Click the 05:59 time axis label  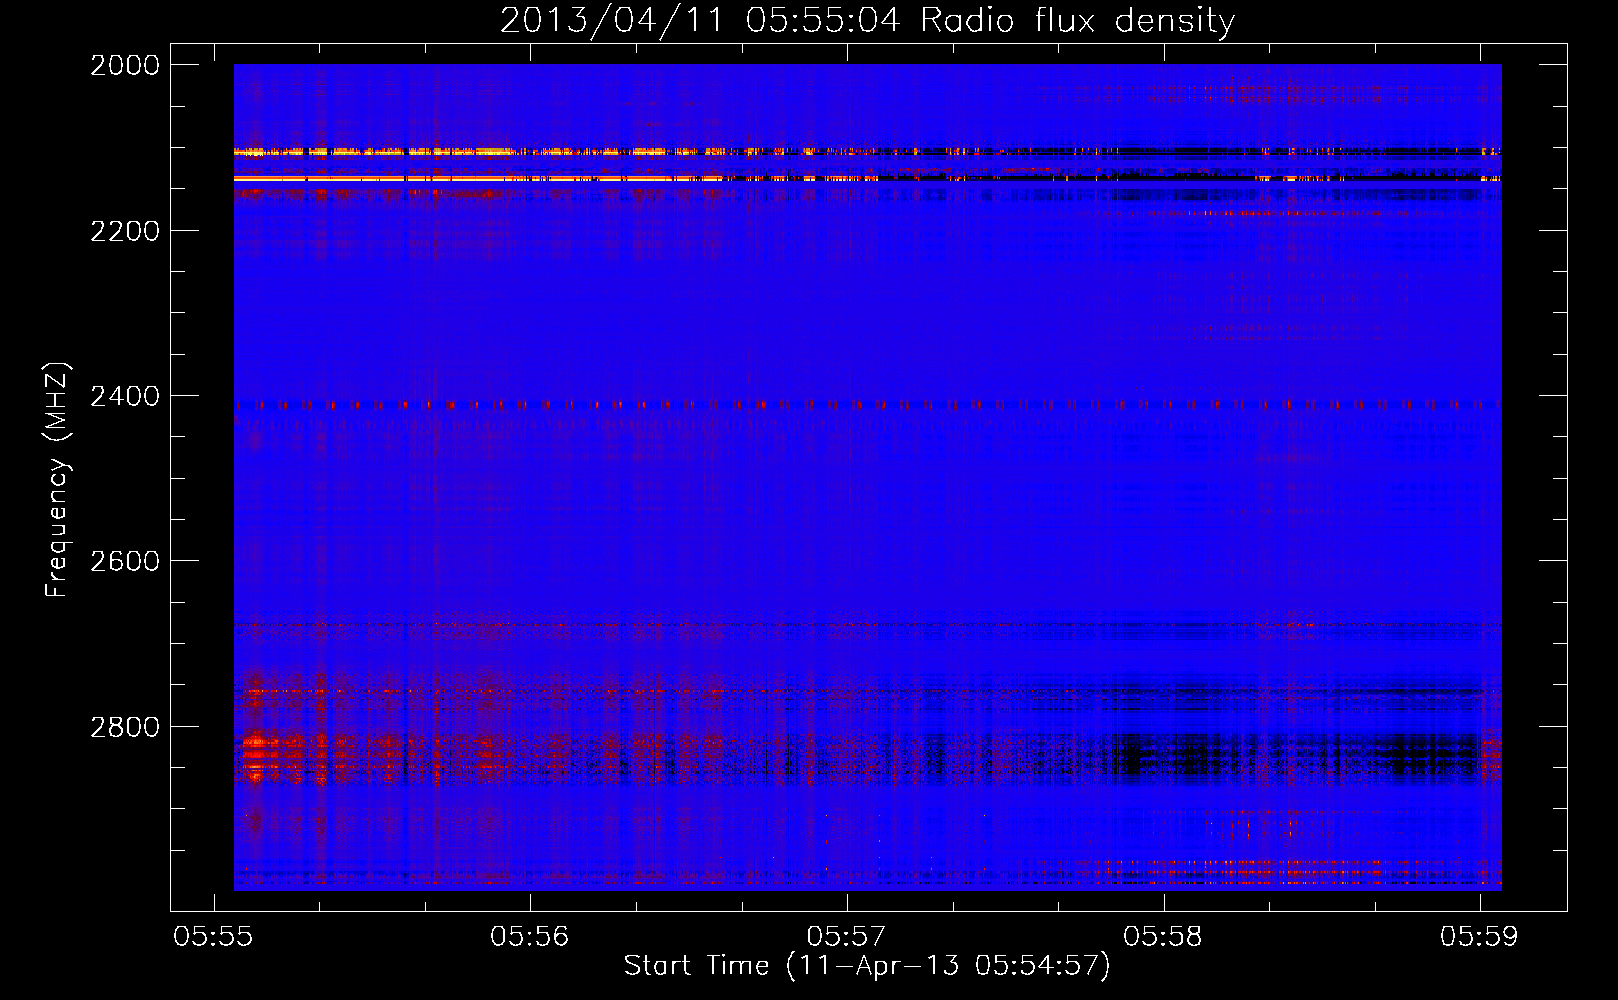1479,936
